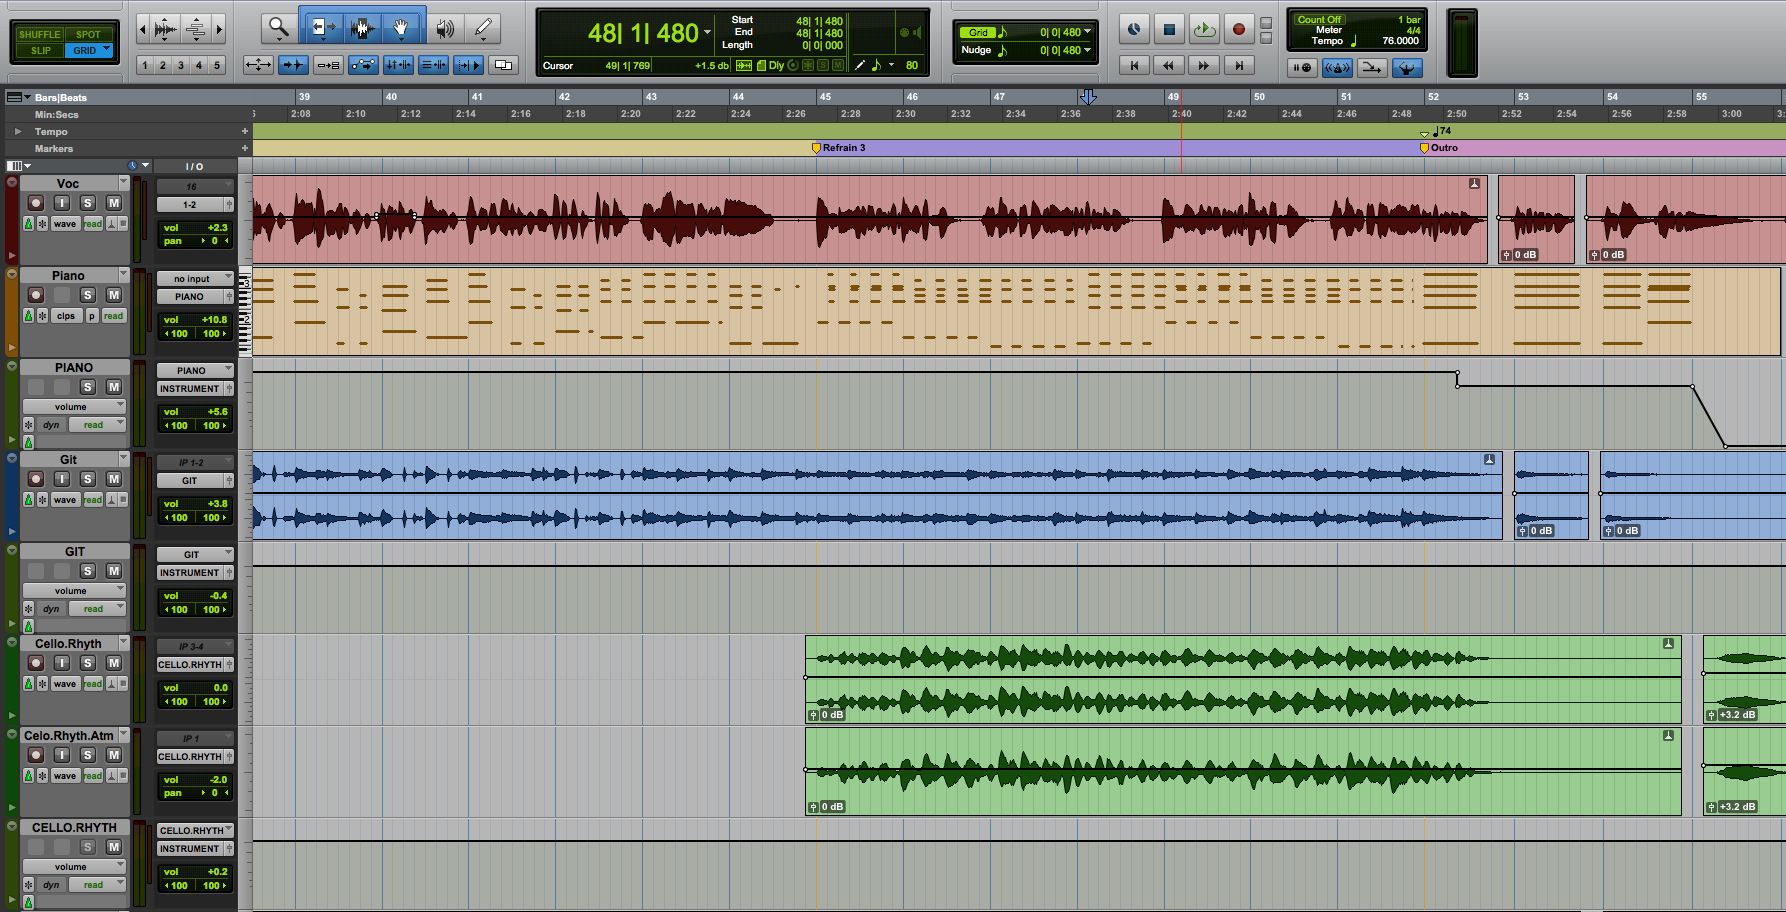Toggle the MIDI Merge button
The image size is (1786, 912).
(1372, 67)
